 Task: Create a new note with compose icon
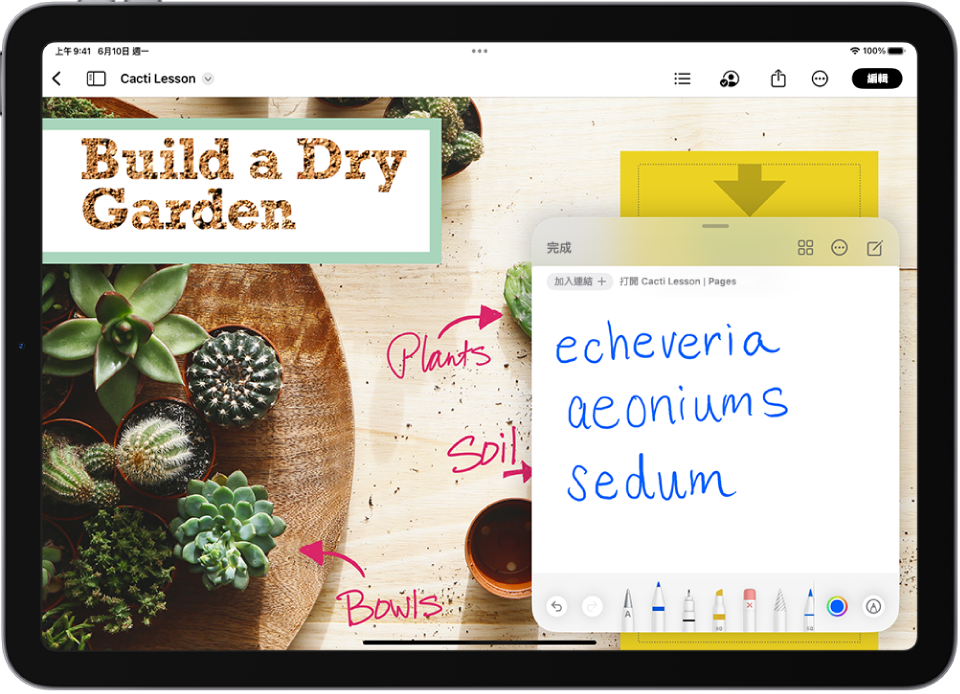pyautogui.click(x=874, y=247)
